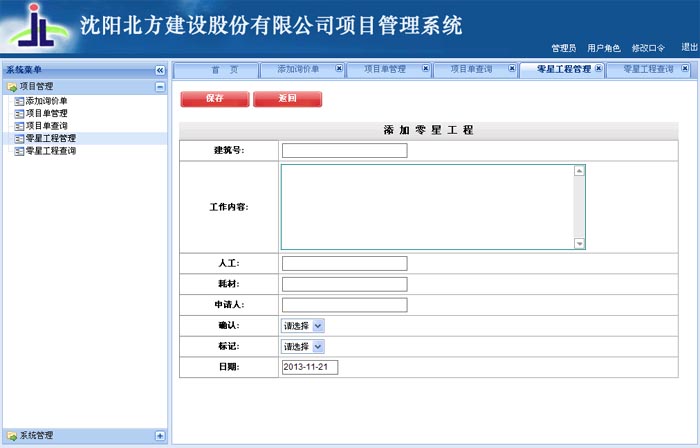Click the red 返回 button
Viewport: 700px width, 448px height.
[x=287, y=99]
